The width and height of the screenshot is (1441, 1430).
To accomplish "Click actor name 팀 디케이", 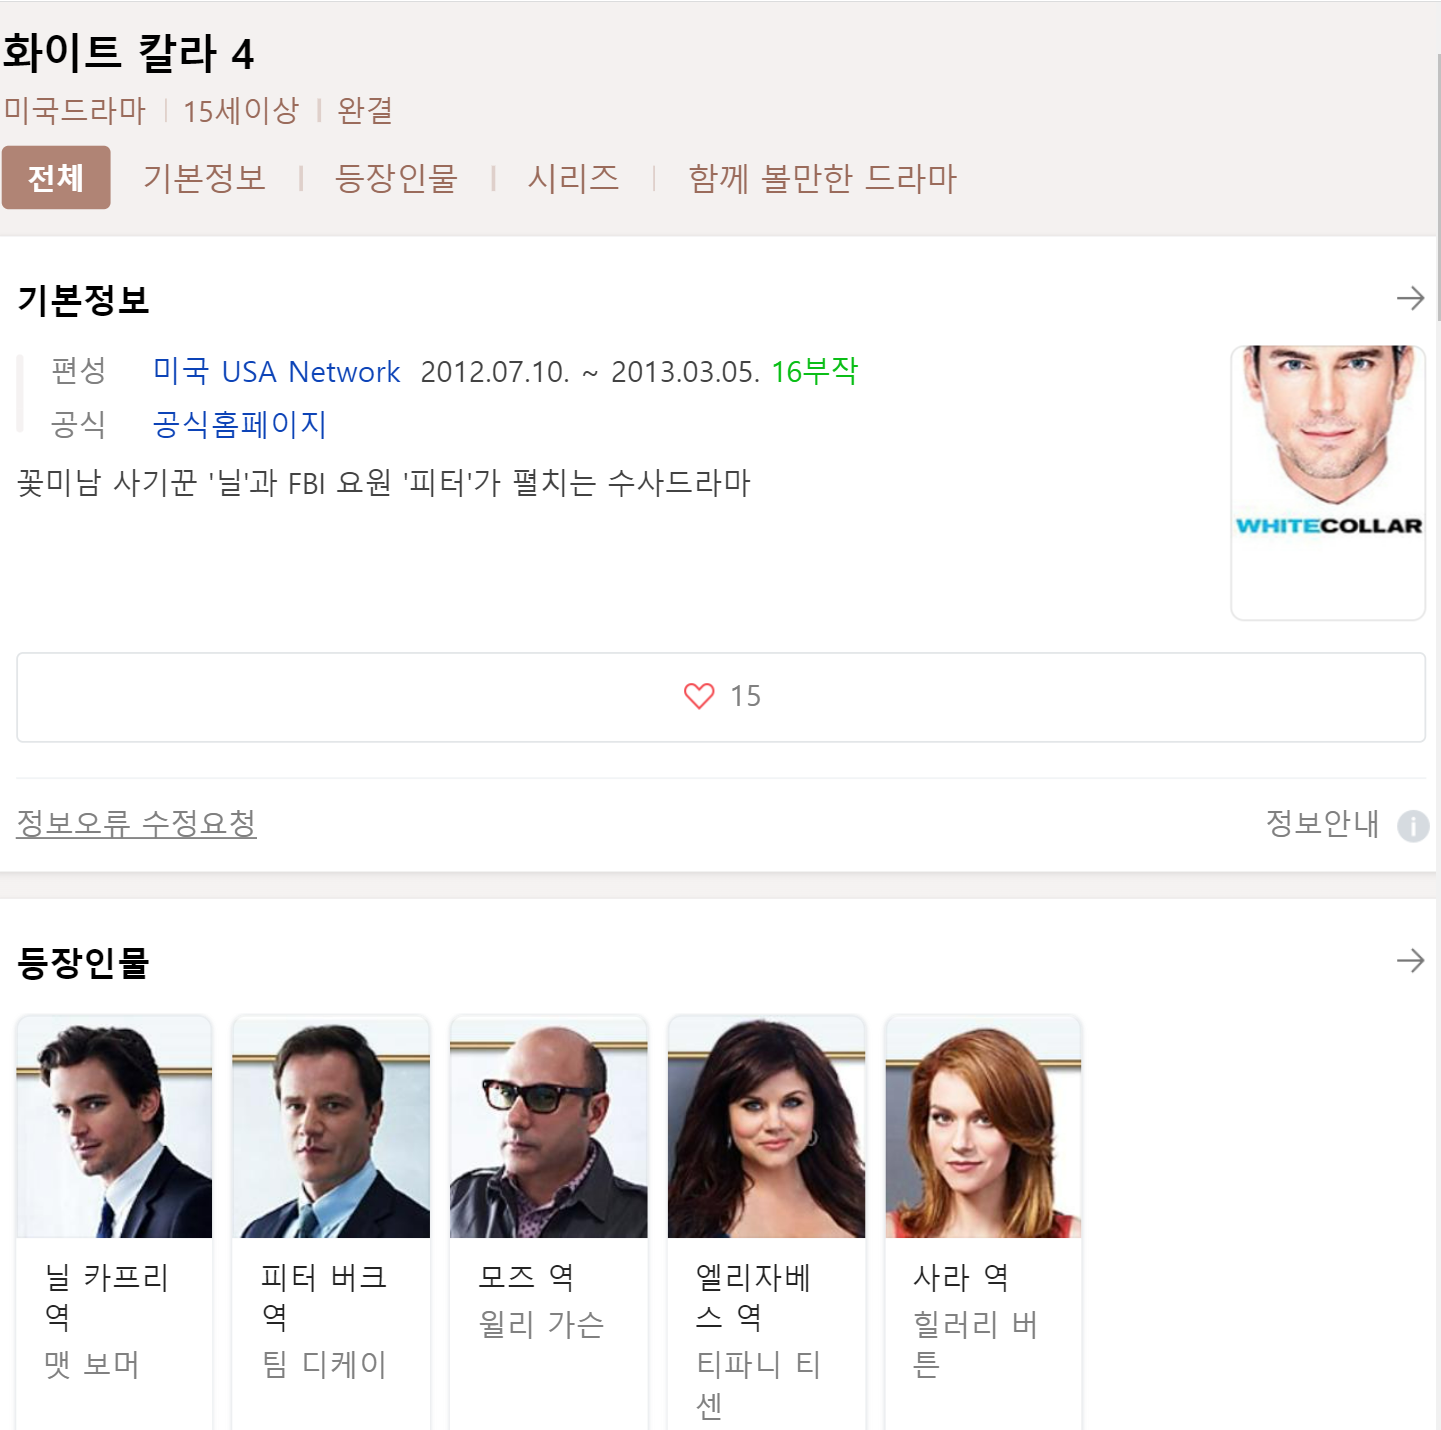I will 324,1364.
